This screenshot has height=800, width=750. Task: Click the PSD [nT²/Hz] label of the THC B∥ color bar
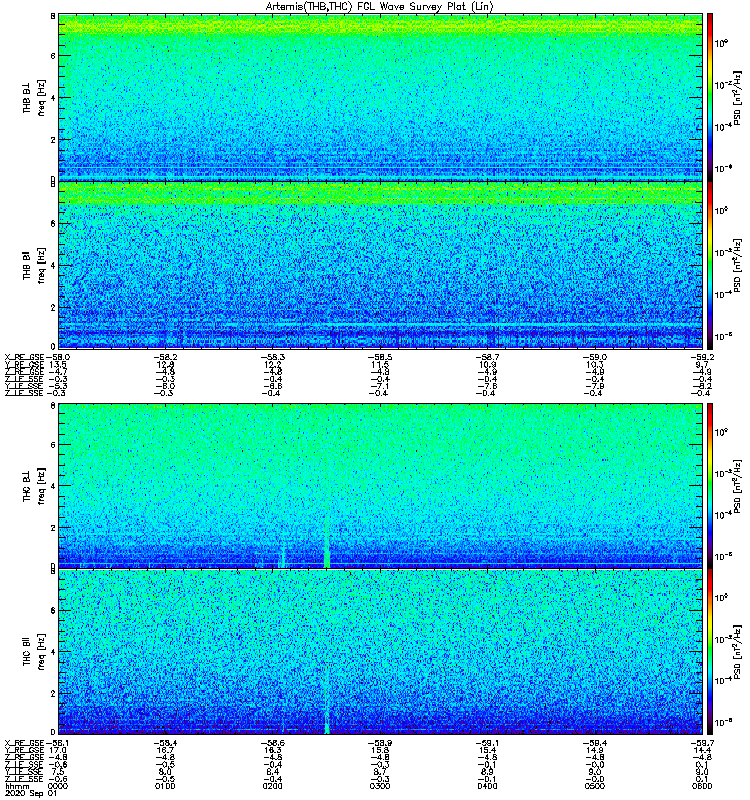[737, 652]
